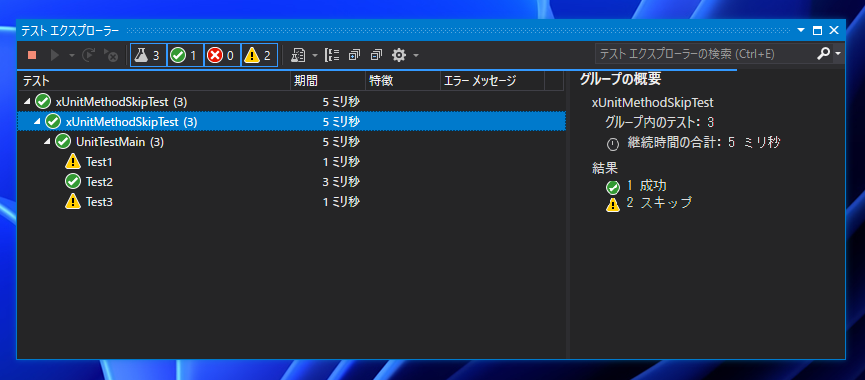Click the 2 スキップ result line
Image resolution: width=865 pixels, height=380 pixels.
click(659, 202)
